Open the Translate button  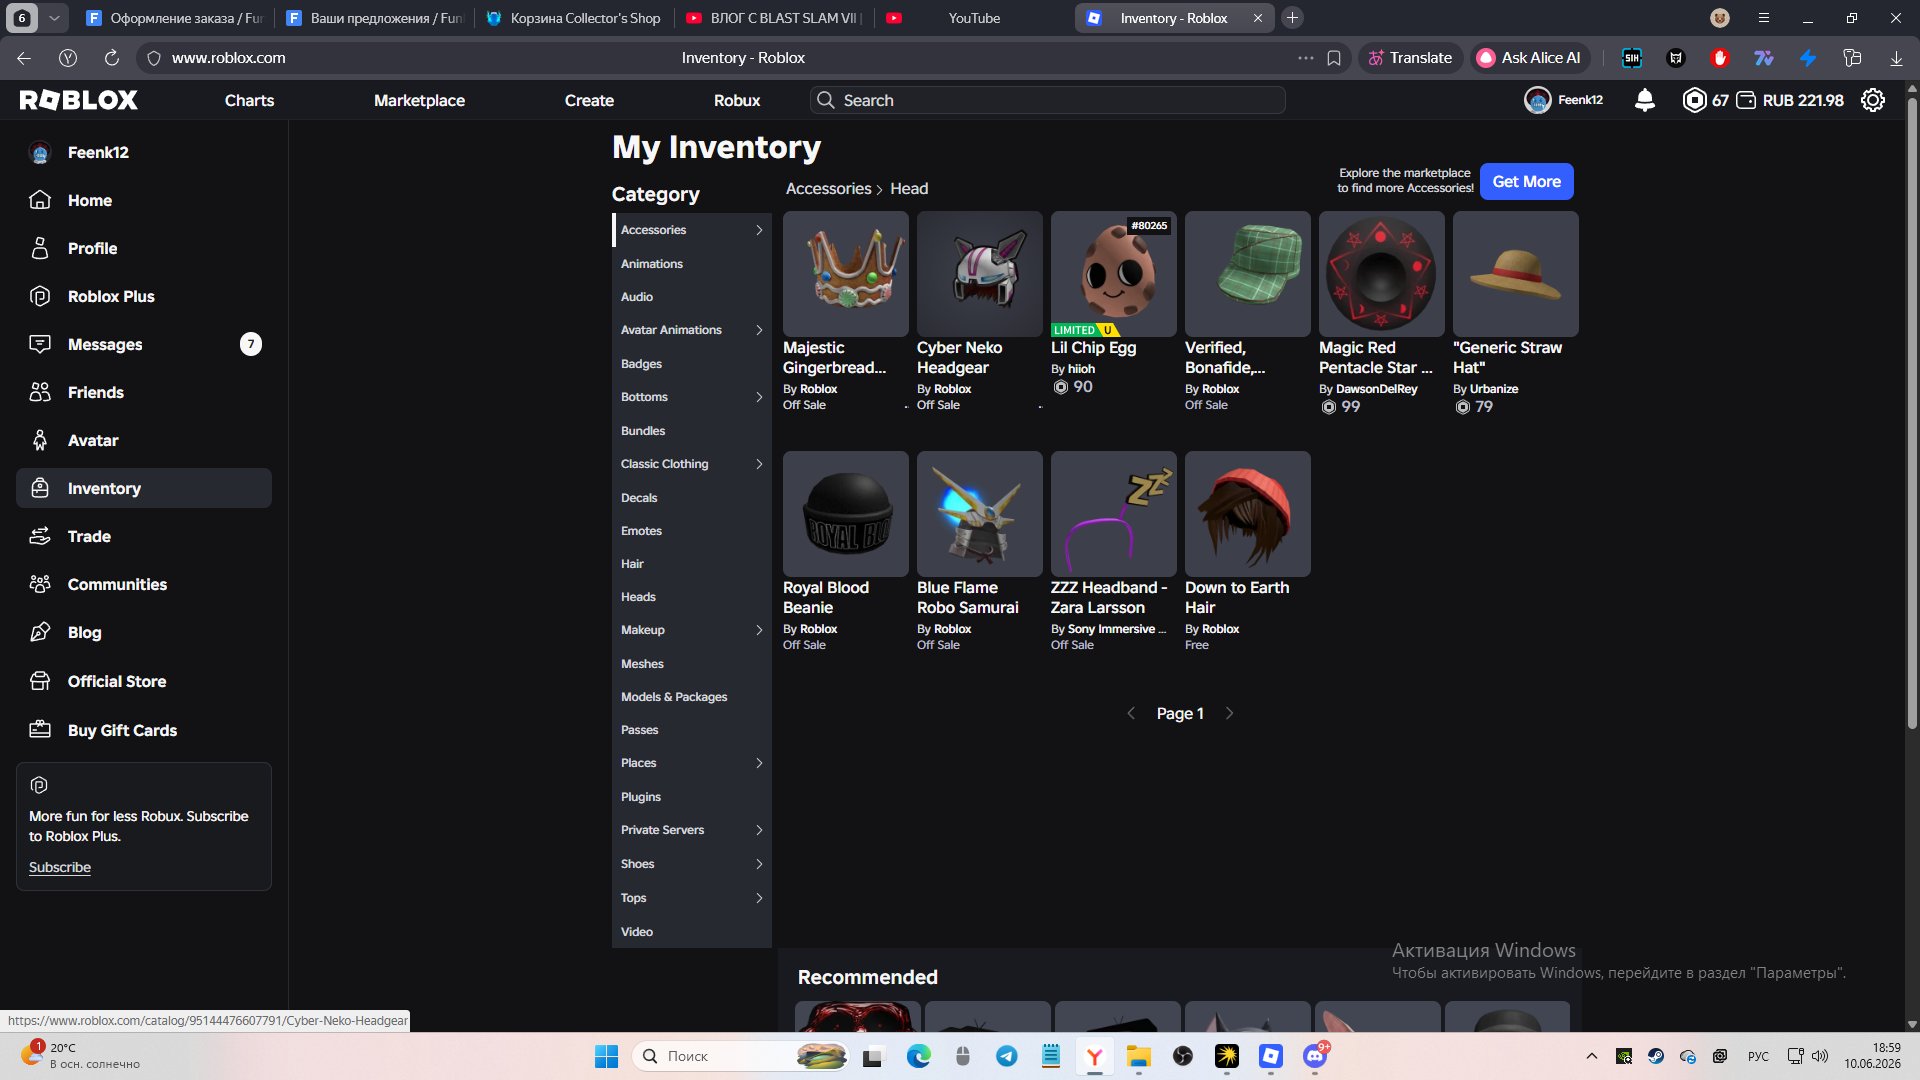point(1410,58)
